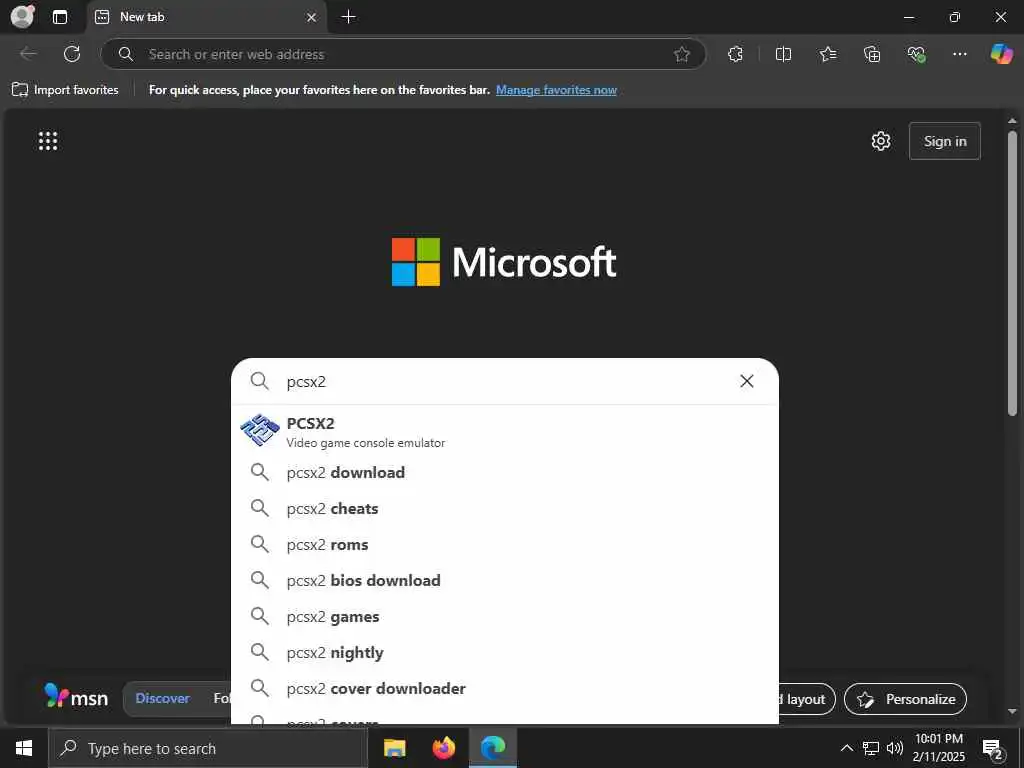The image size is (1024, 768).
Task: Click the Edge taskbar icon
Action: tap(493, 748)
